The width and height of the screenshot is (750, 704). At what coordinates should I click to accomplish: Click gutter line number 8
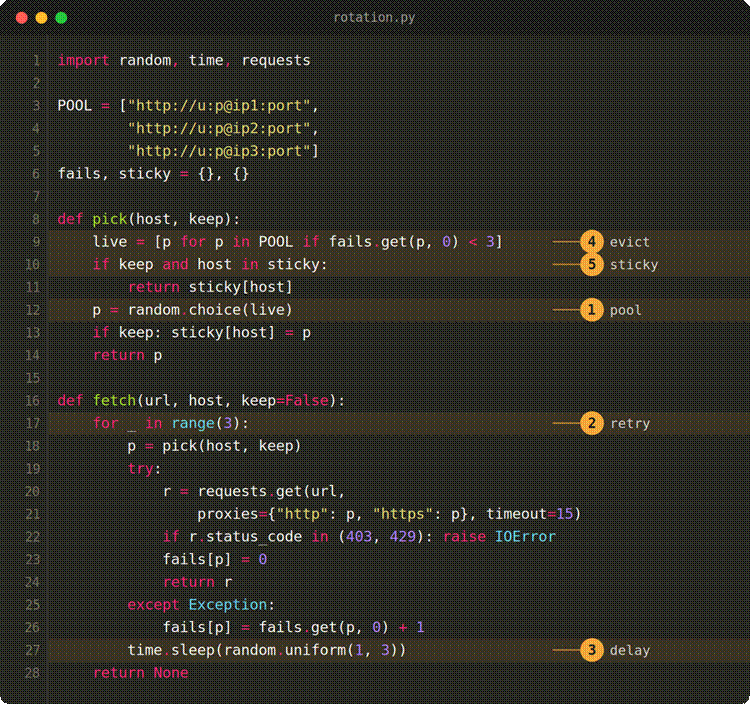click(x=36, y=220)
